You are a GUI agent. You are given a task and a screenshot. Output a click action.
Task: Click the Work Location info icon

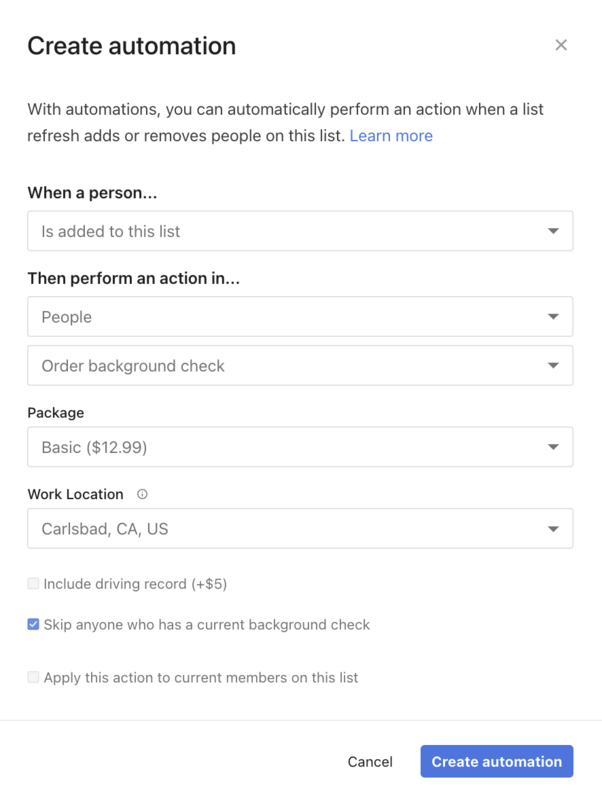142,494
